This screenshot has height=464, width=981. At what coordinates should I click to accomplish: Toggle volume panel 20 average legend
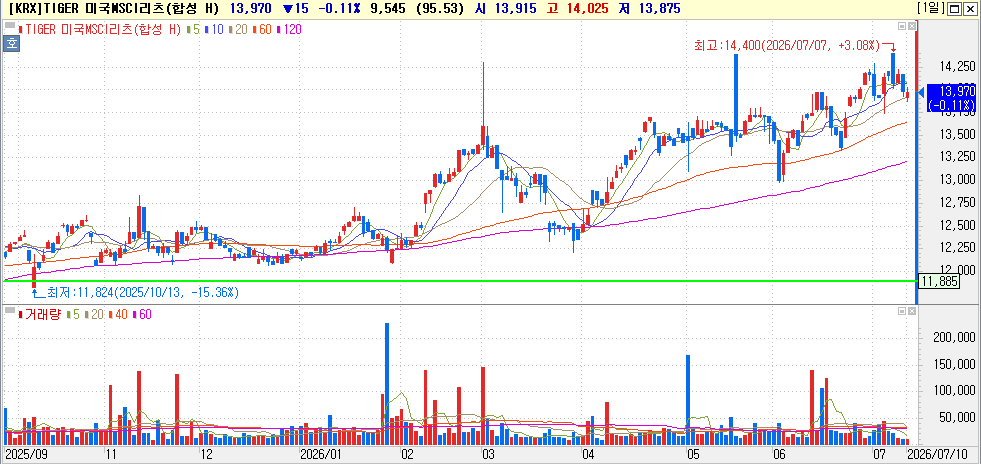click(95, 314)
